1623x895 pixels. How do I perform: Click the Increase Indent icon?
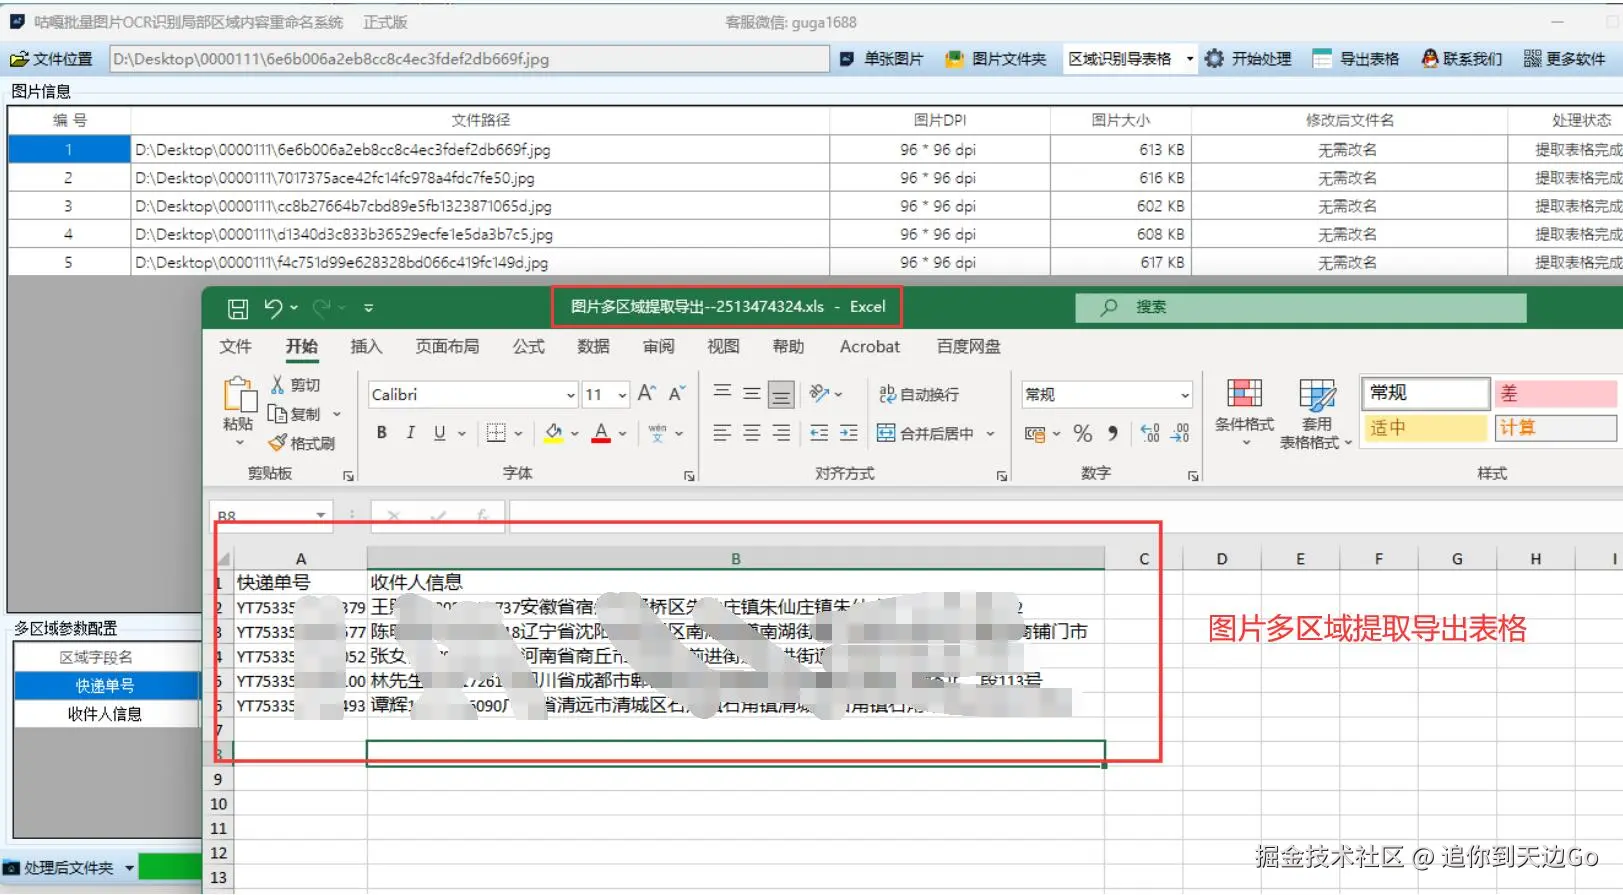(x=849, y=433)
